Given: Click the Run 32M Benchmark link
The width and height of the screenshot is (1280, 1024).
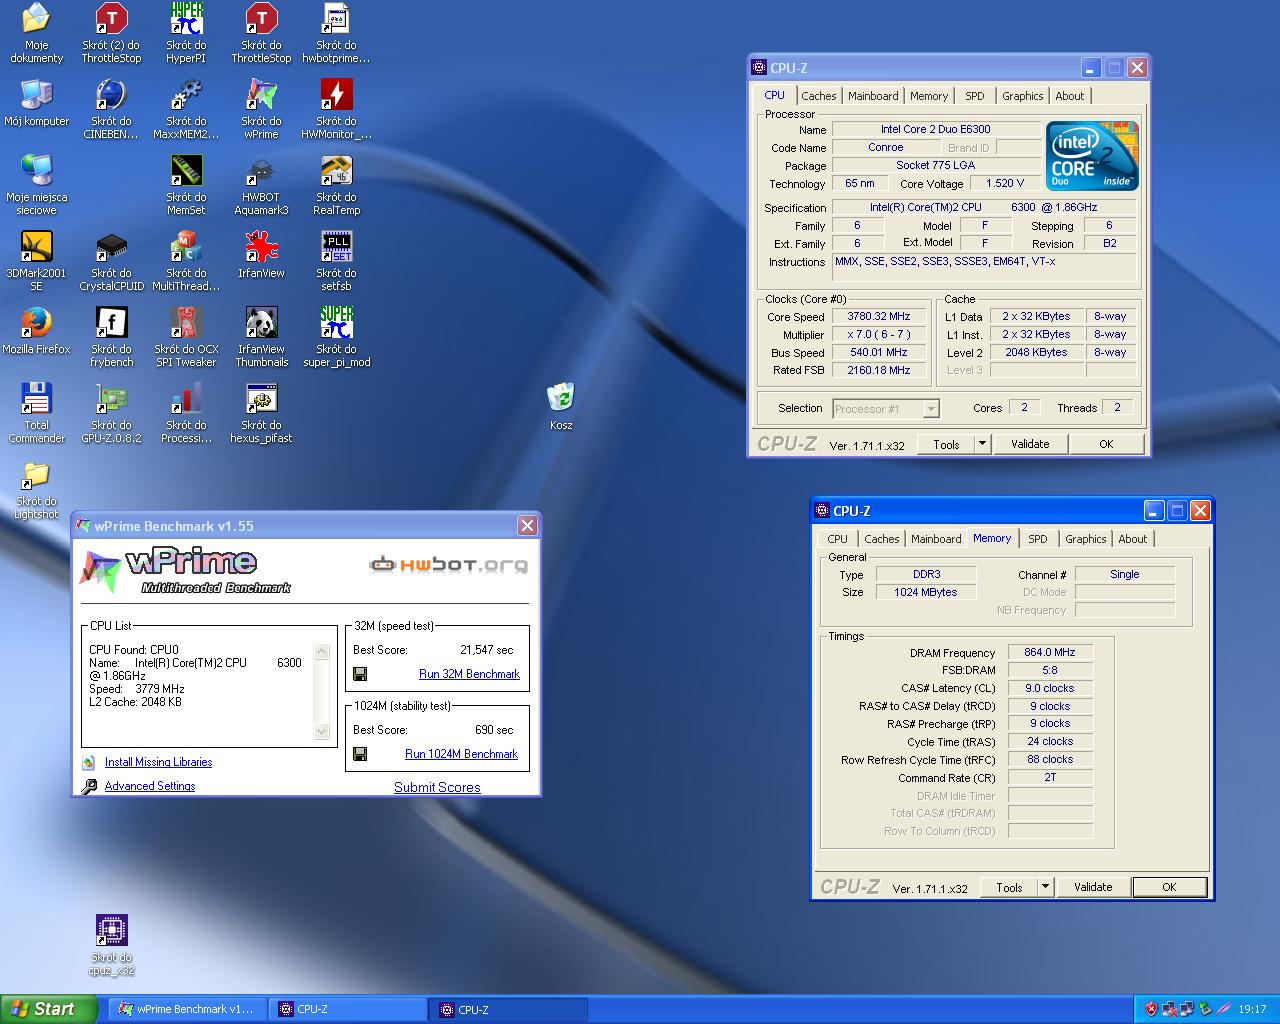Looking at the screenshot, I should click(469, 674).
